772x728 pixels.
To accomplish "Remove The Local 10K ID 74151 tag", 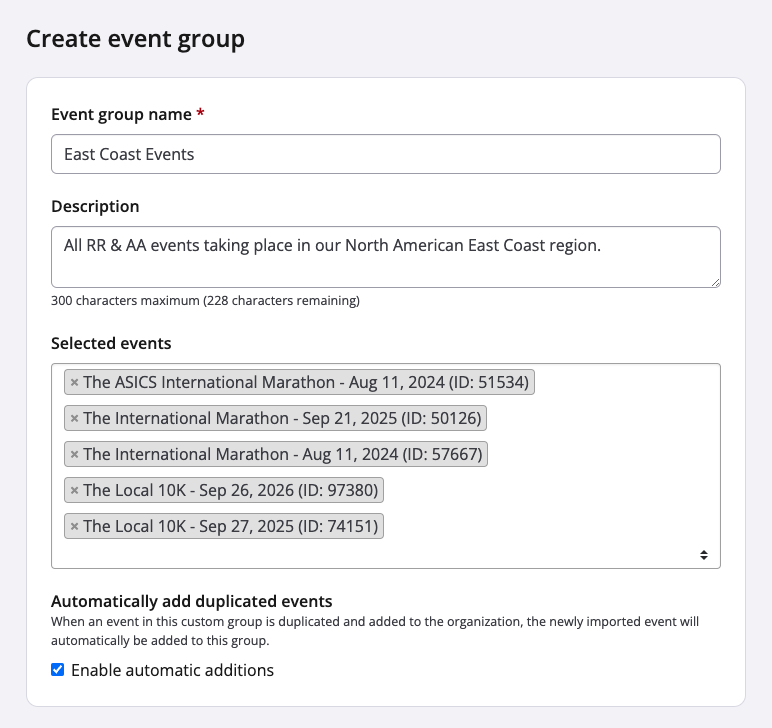I will click(x=74, y=526).
